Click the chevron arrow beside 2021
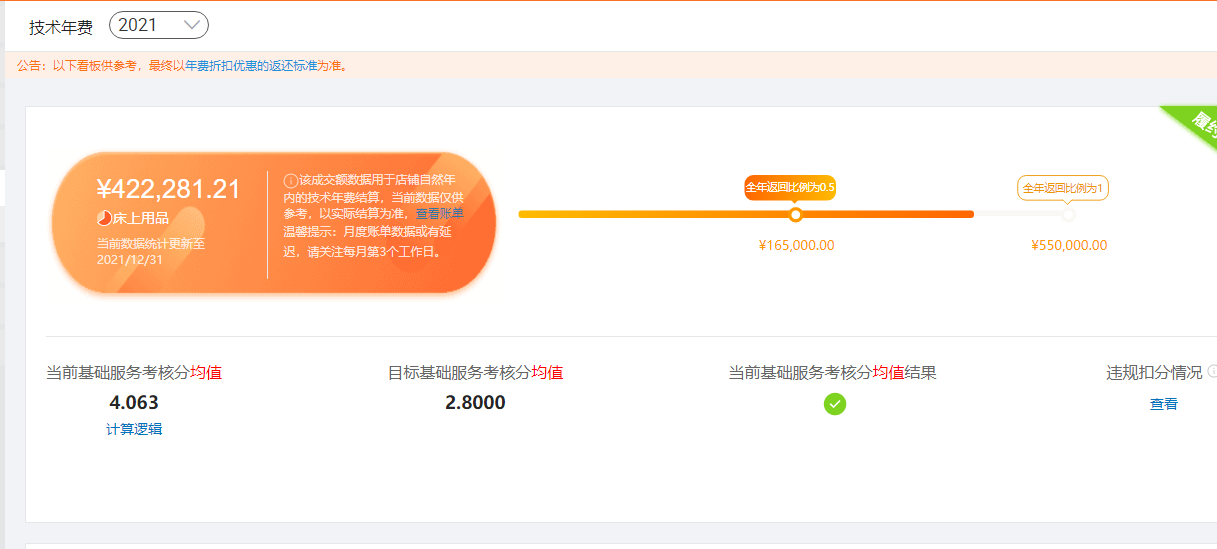 (192, 25)
